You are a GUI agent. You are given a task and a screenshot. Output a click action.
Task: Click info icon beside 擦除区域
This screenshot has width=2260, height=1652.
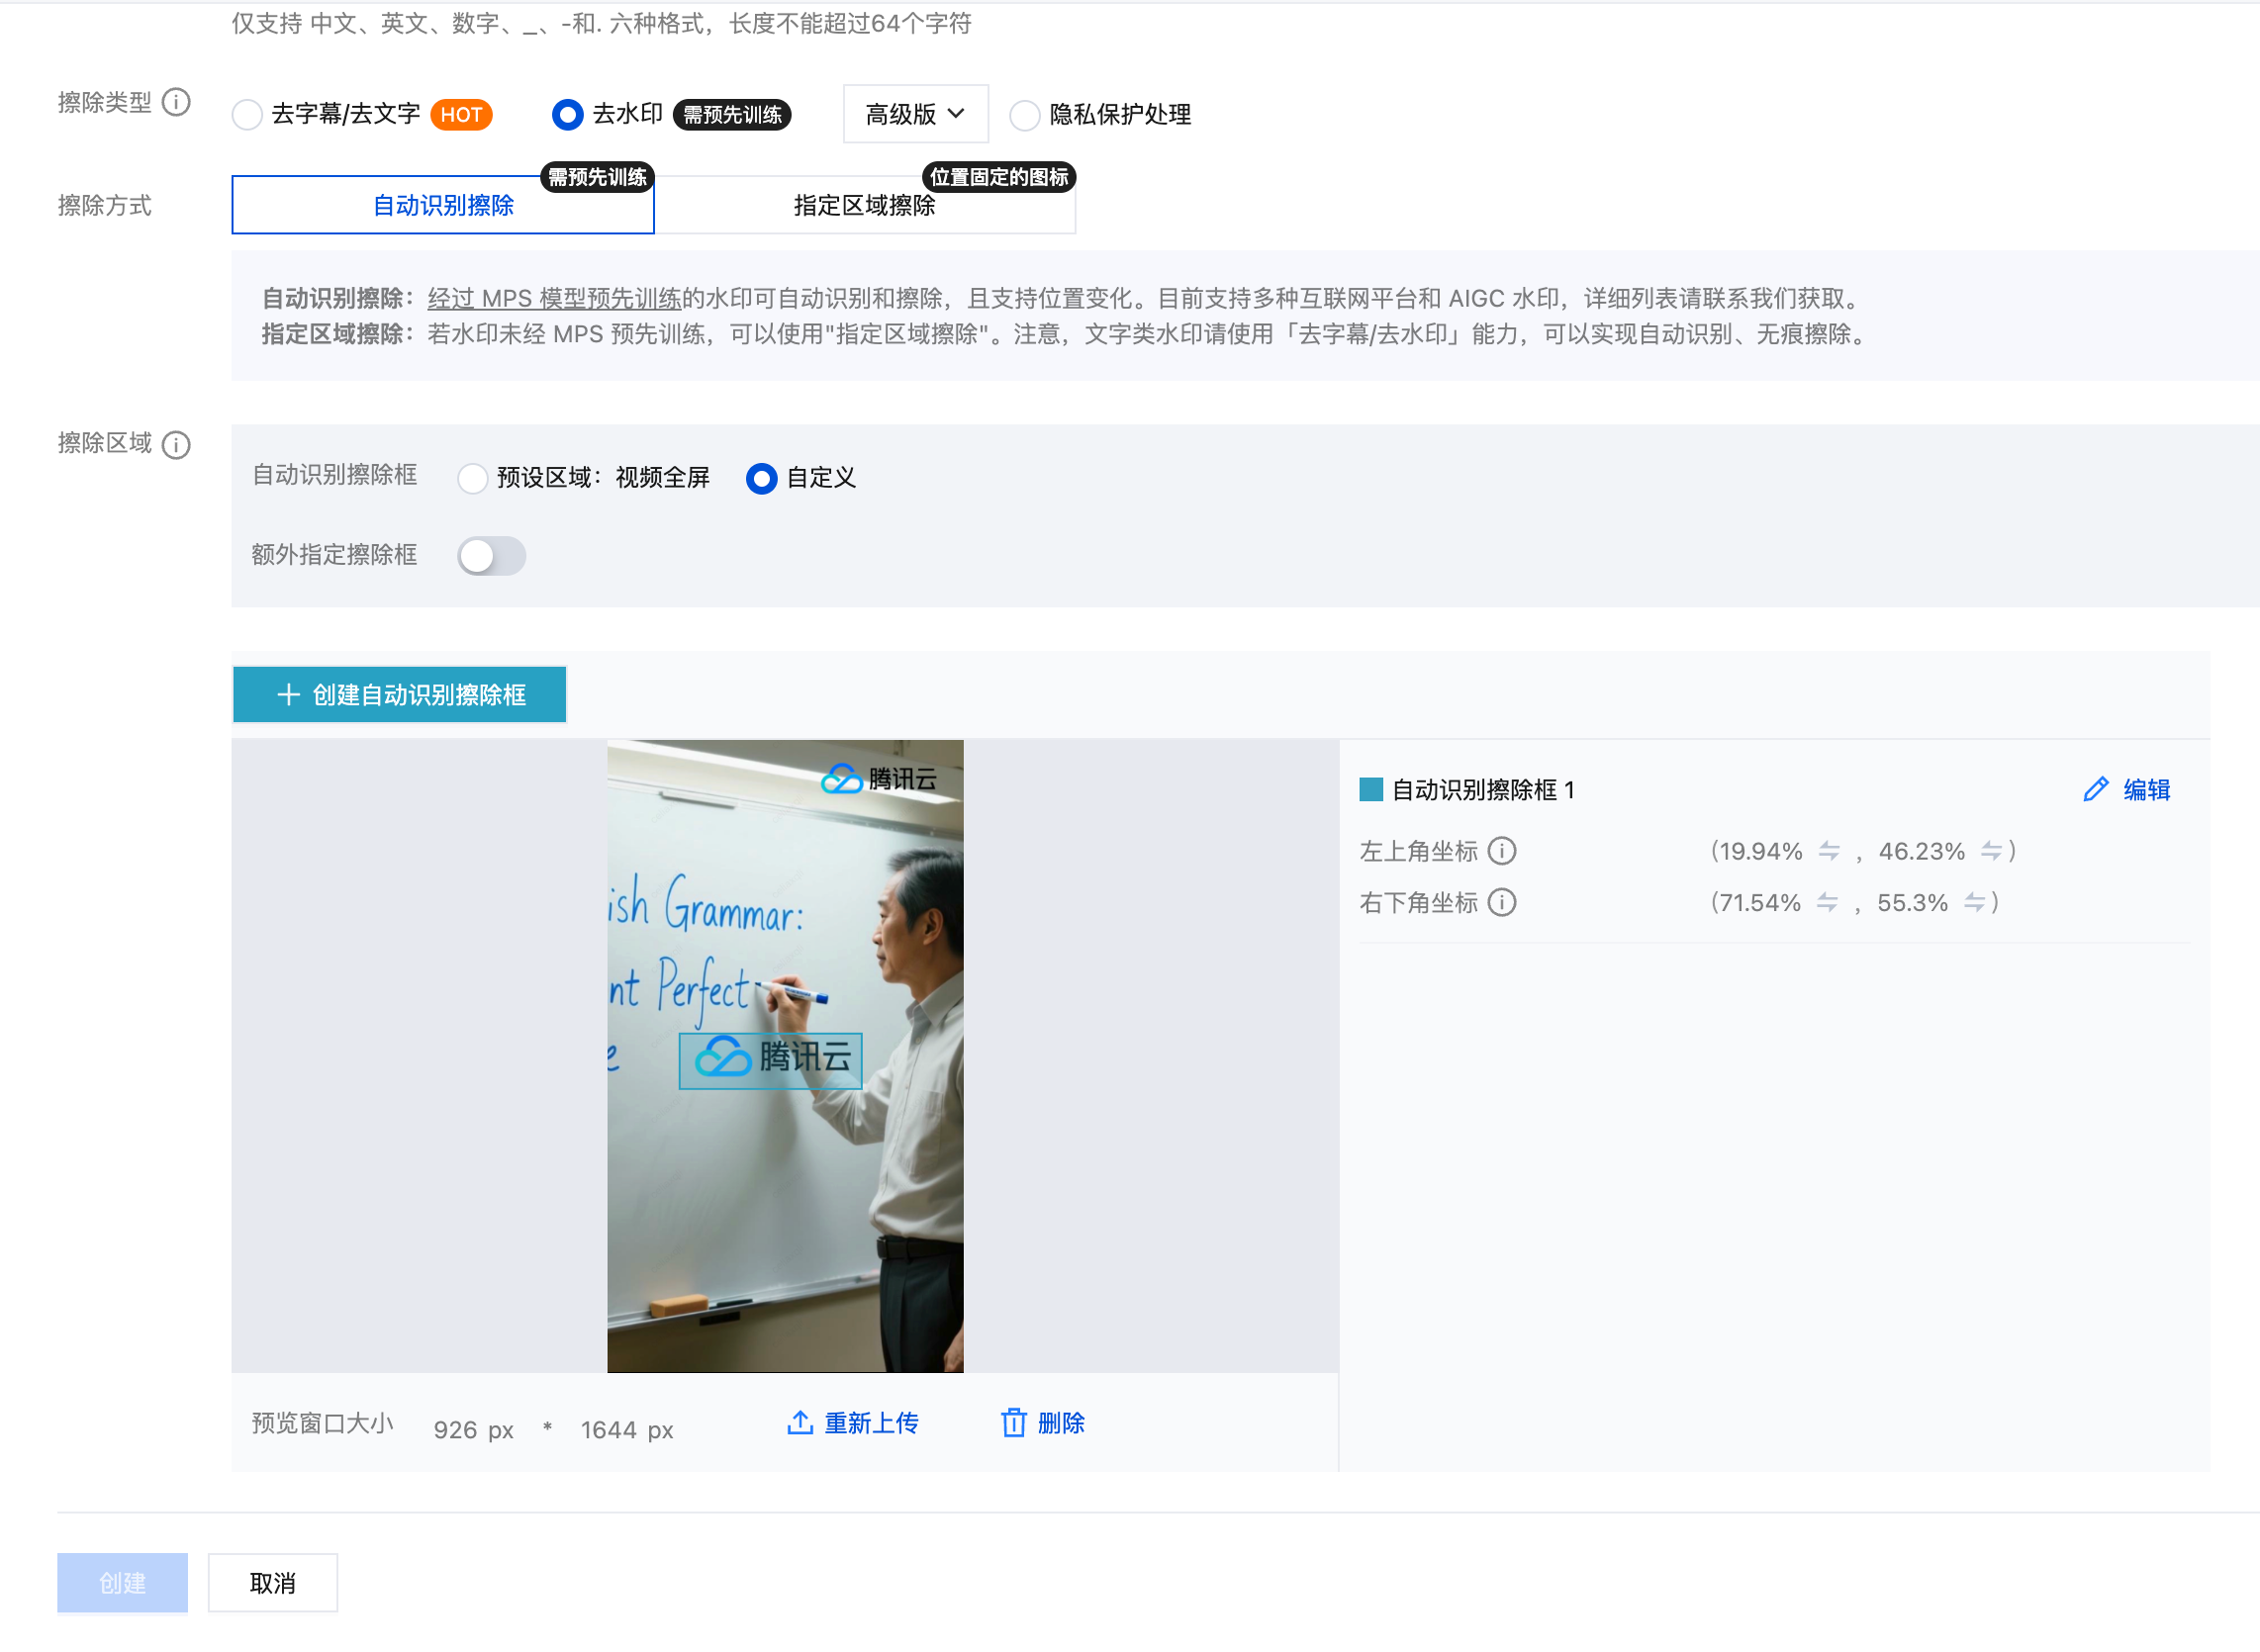tap(176, 445)
